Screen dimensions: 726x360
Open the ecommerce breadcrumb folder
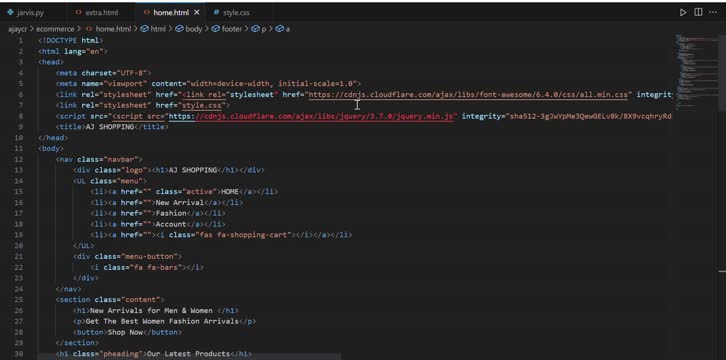[x=55, y=29]
